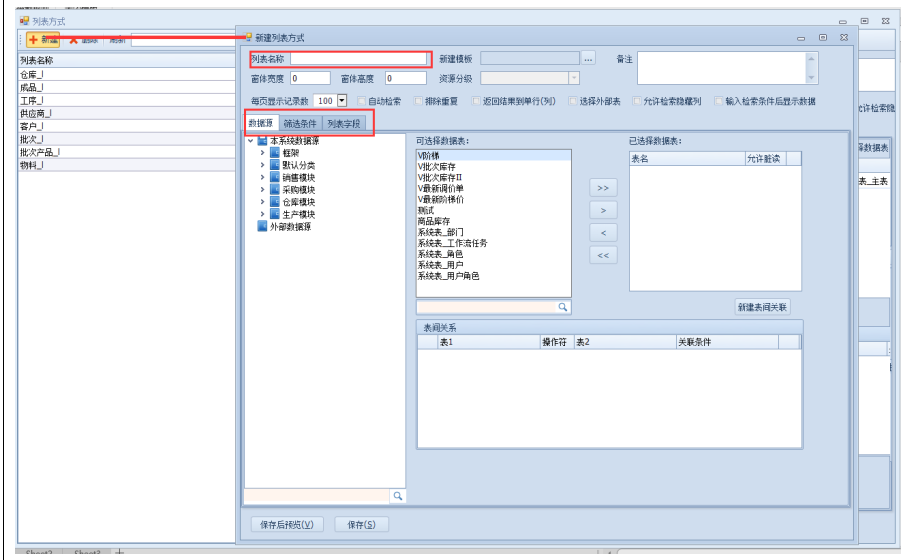
Task: Click the 保存后预览(V) button
Action: coord(287,525)
